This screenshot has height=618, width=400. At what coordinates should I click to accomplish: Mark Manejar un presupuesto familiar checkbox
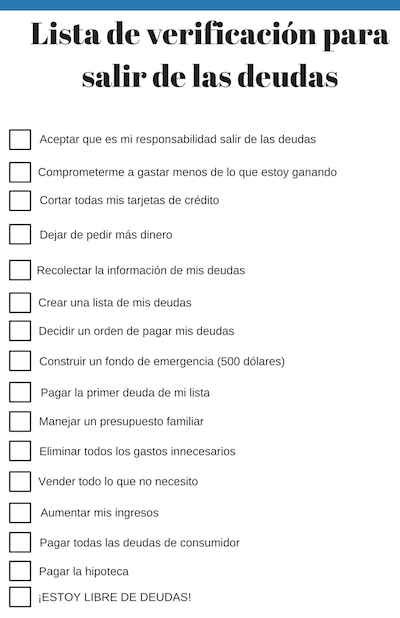[x=20, y=421]
